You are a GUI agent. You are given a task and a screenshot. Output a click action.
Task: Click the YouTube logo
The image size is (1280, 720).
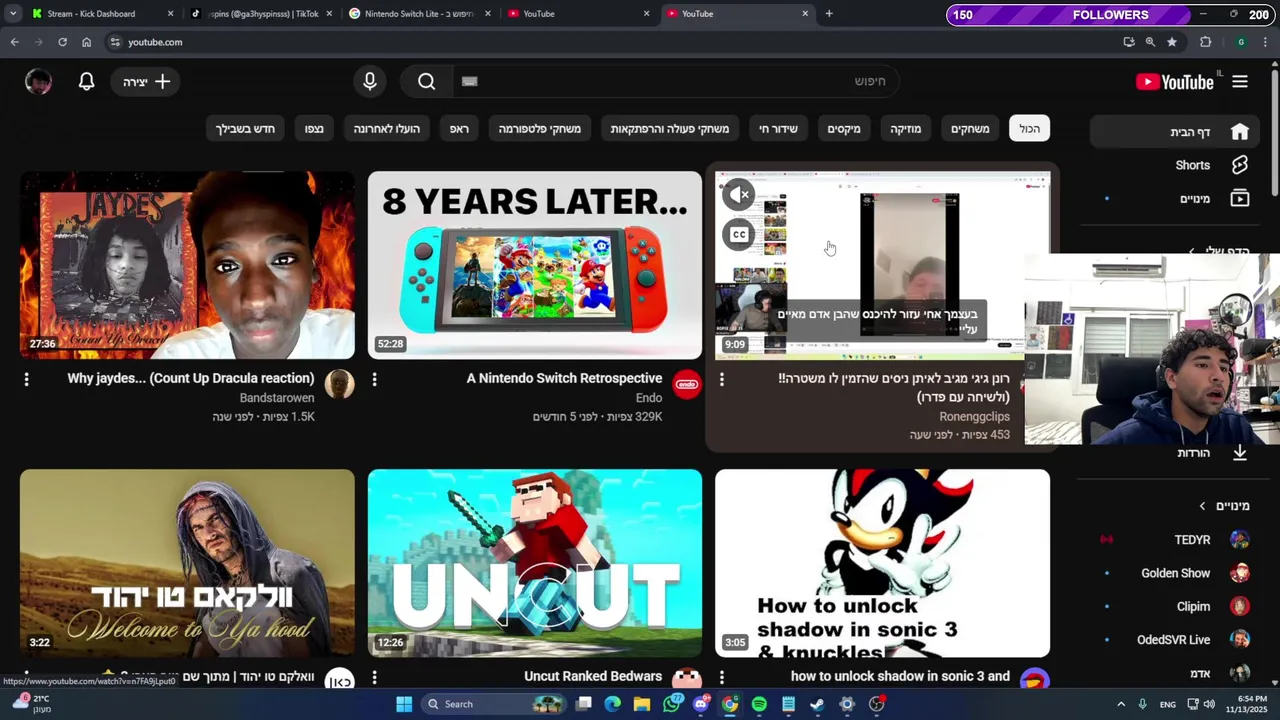click(1175, 82)
